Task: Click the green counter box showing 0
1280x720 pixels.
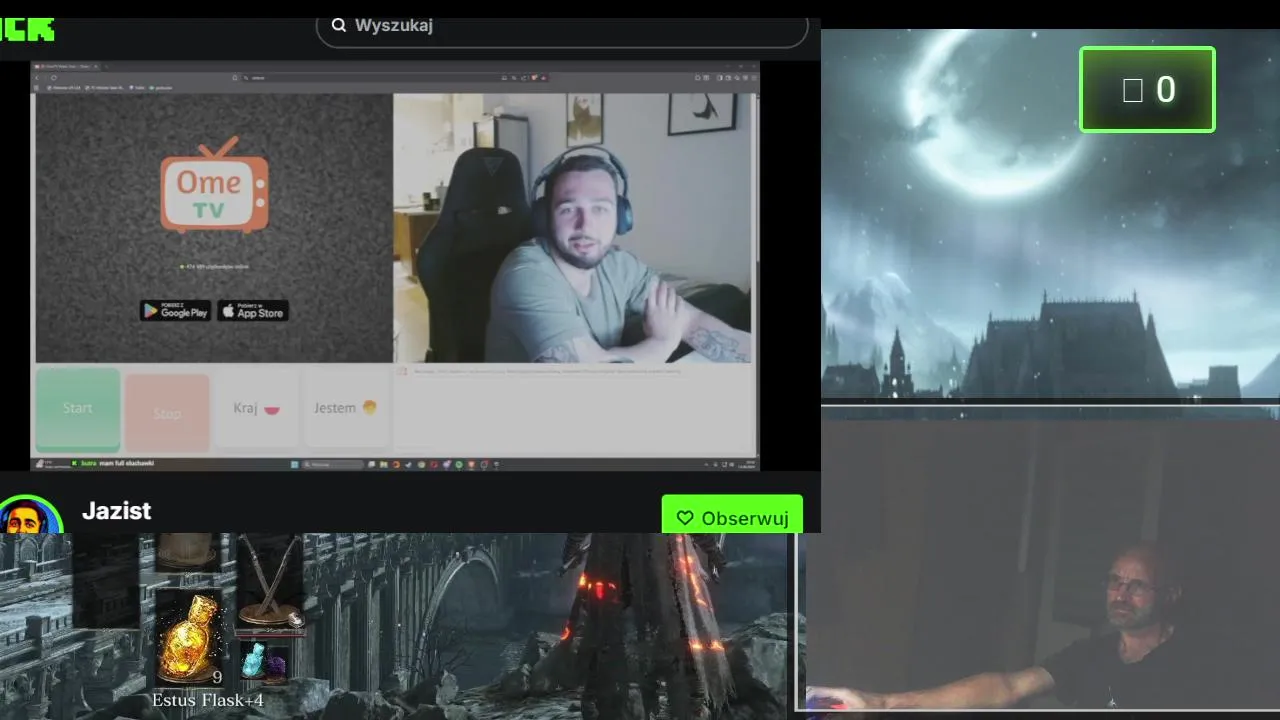Action: (x=1147, y=90)
